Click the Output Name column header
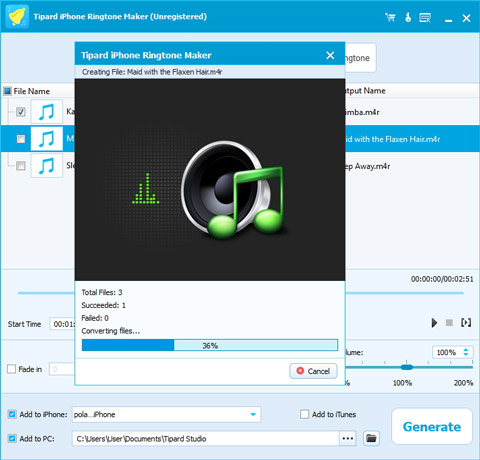 click(365, 91)
